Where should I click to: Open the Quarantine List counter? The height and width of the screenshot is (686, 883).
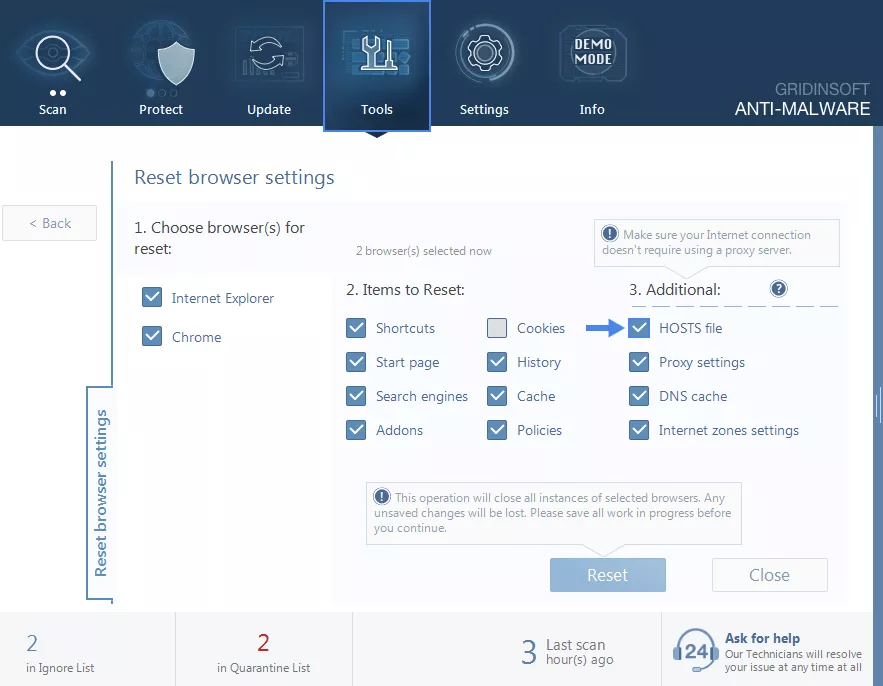point(263,651)
